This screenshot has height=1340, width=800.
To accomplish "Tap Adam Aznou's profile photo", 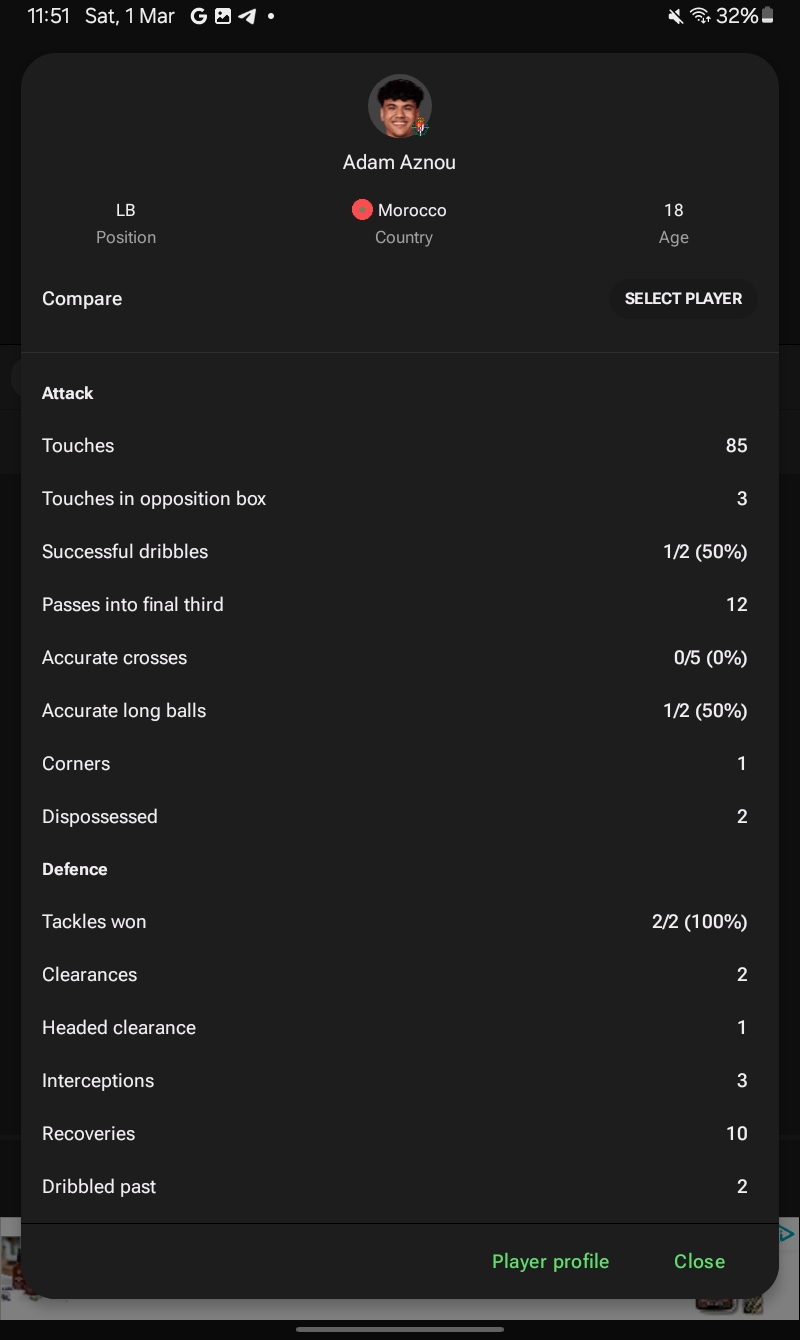I will pos(399,106).
